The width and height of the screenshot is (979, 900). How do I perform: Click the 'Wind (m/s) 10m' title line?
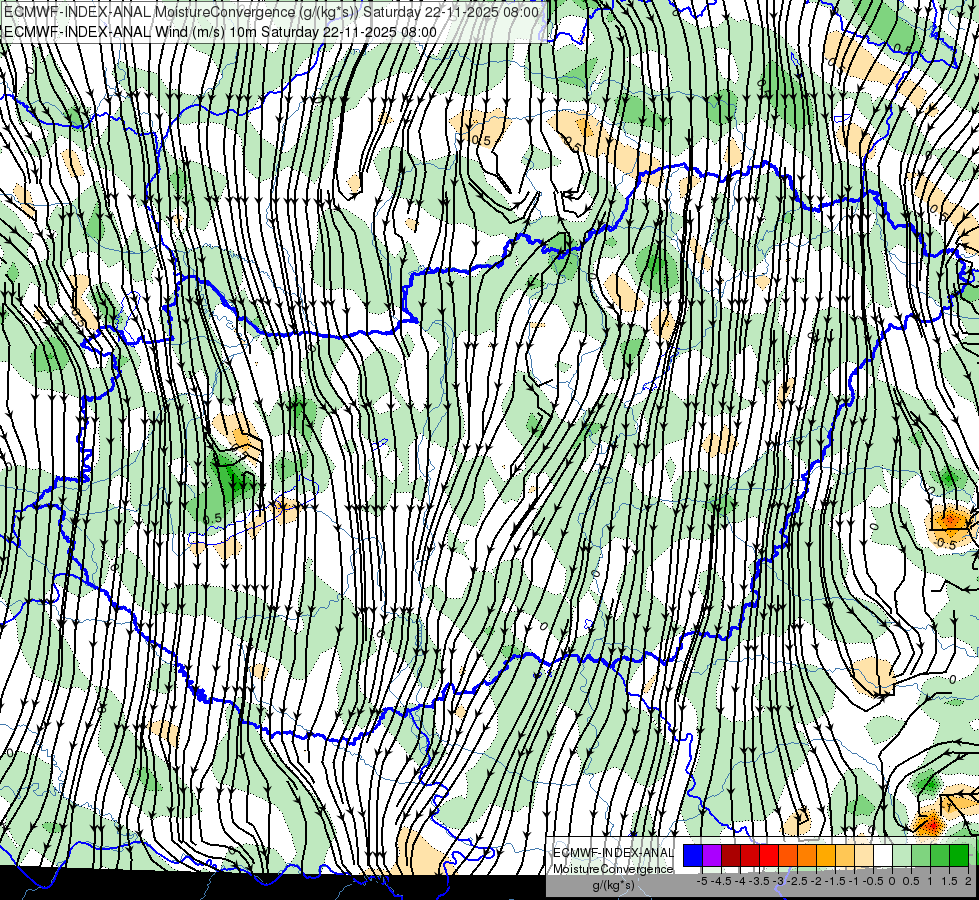click(220, 31)
